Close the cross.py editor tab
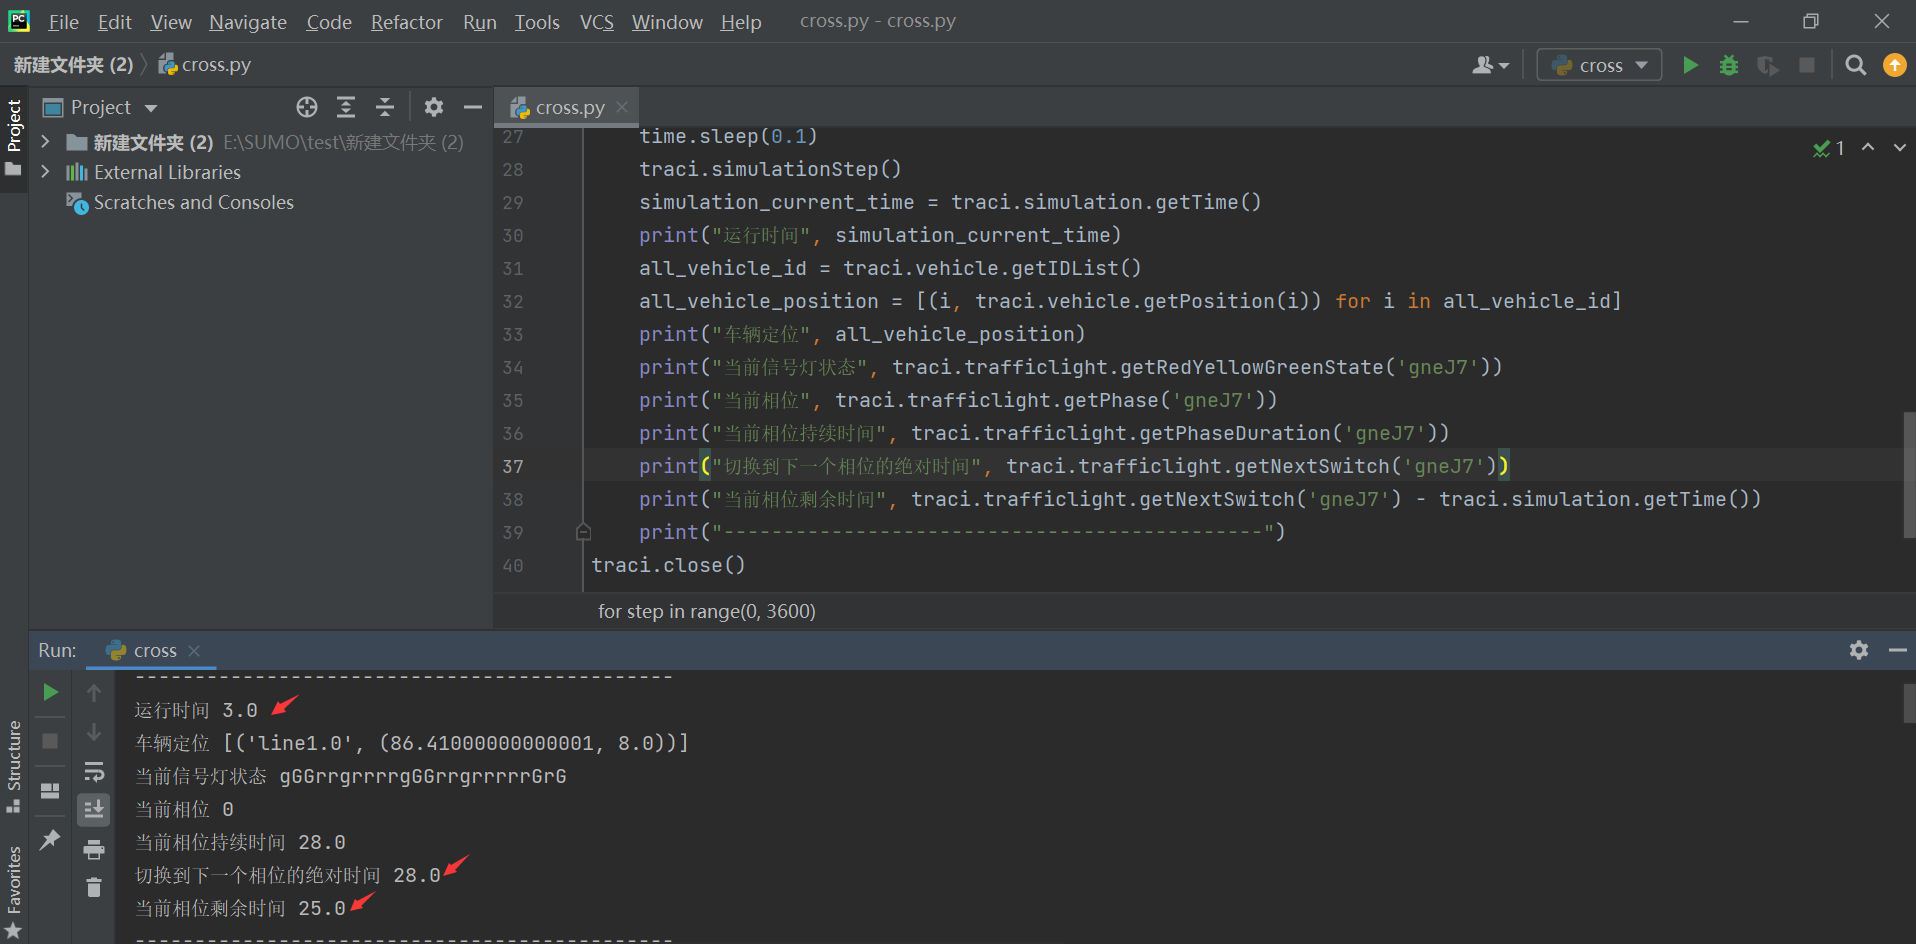The width and height of the screenshot is (1916, 944). 622,107
